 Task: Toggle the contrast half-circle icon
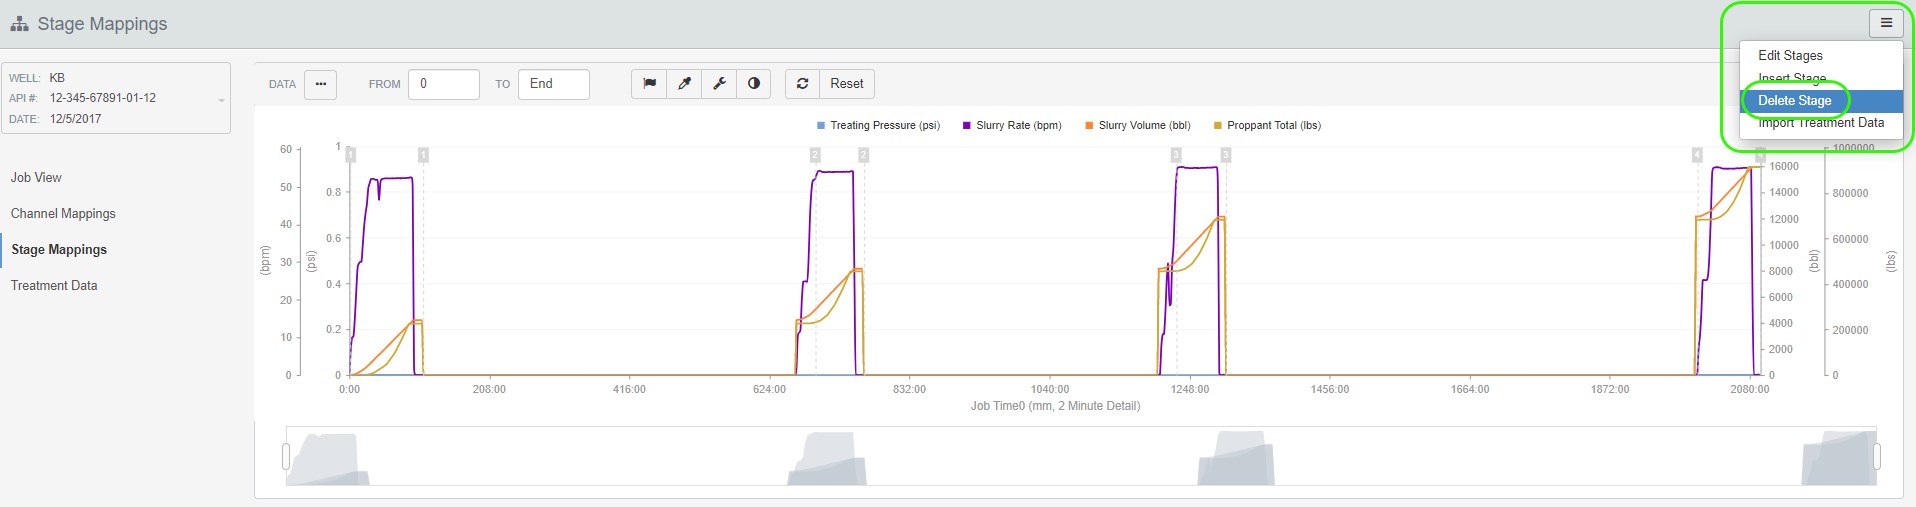754,84
